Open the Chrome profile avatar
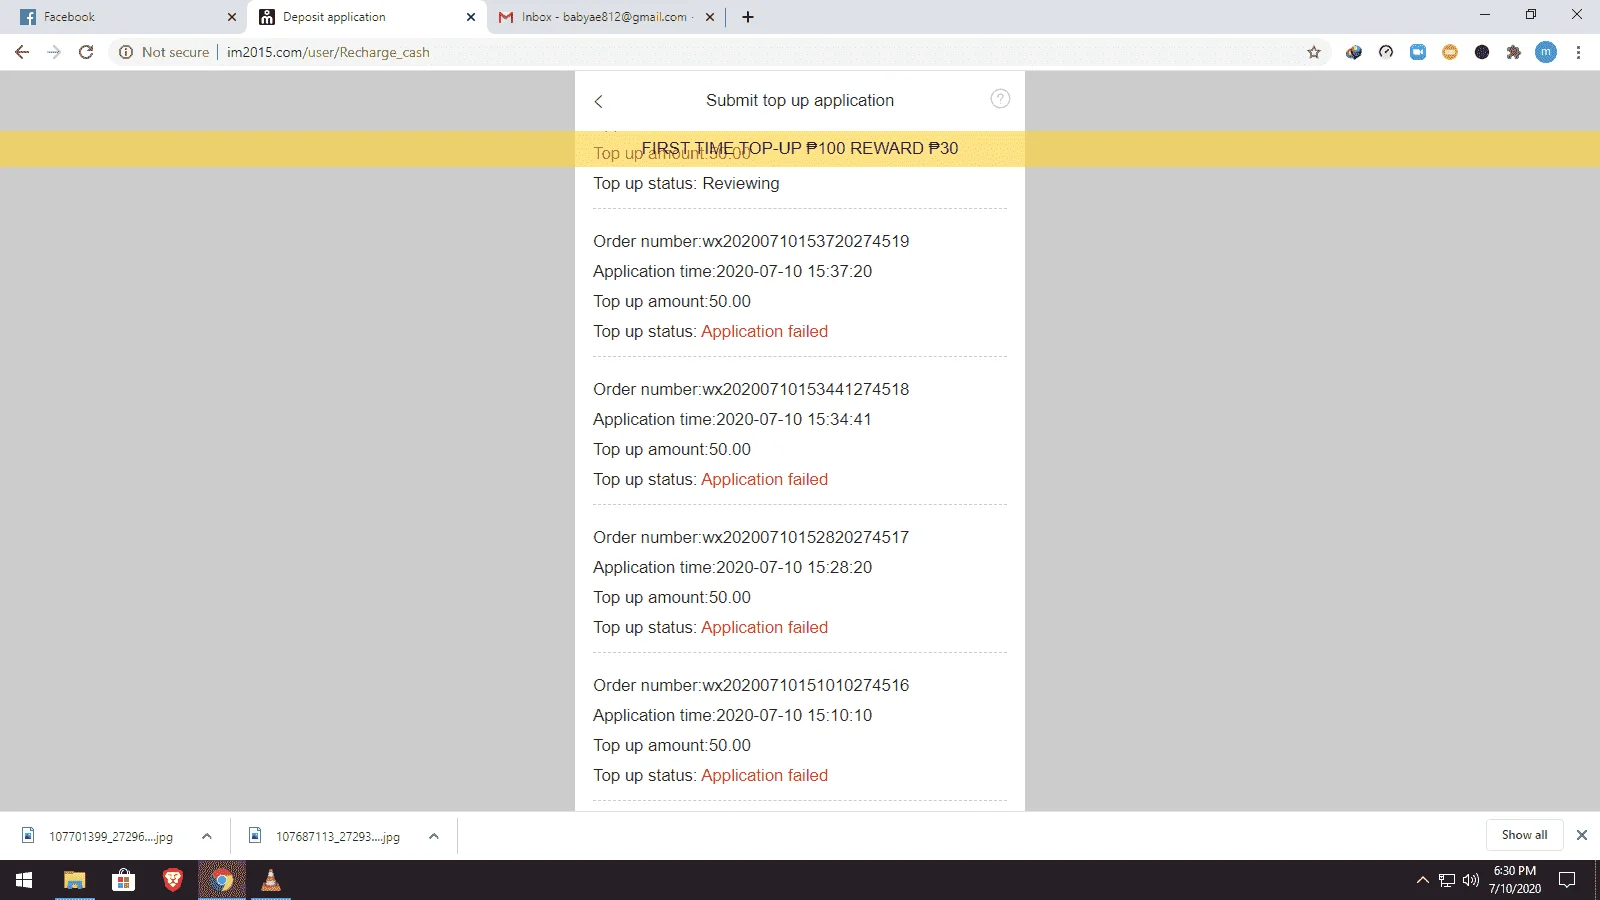The height and width of the screenshot is (900, 1600). (x=1546, y=52)
